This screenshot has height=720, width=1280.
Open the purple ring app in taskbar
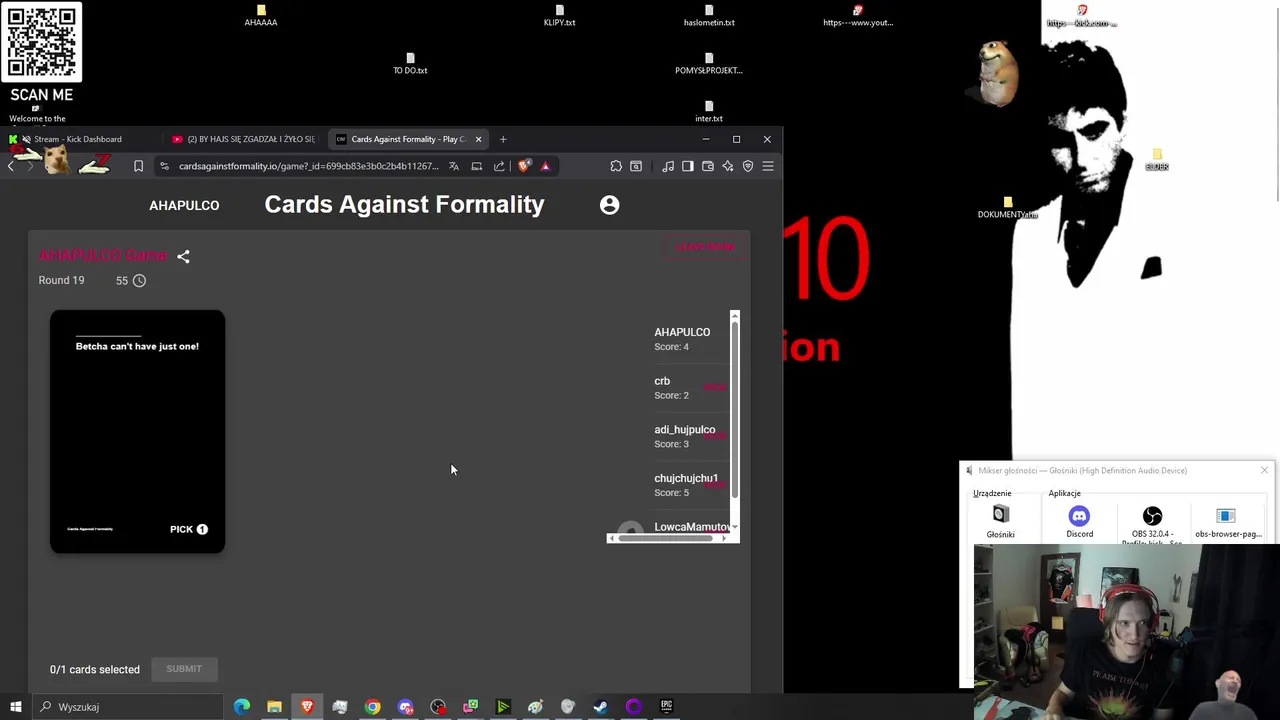pyautogui.click(x=633, y=707)
